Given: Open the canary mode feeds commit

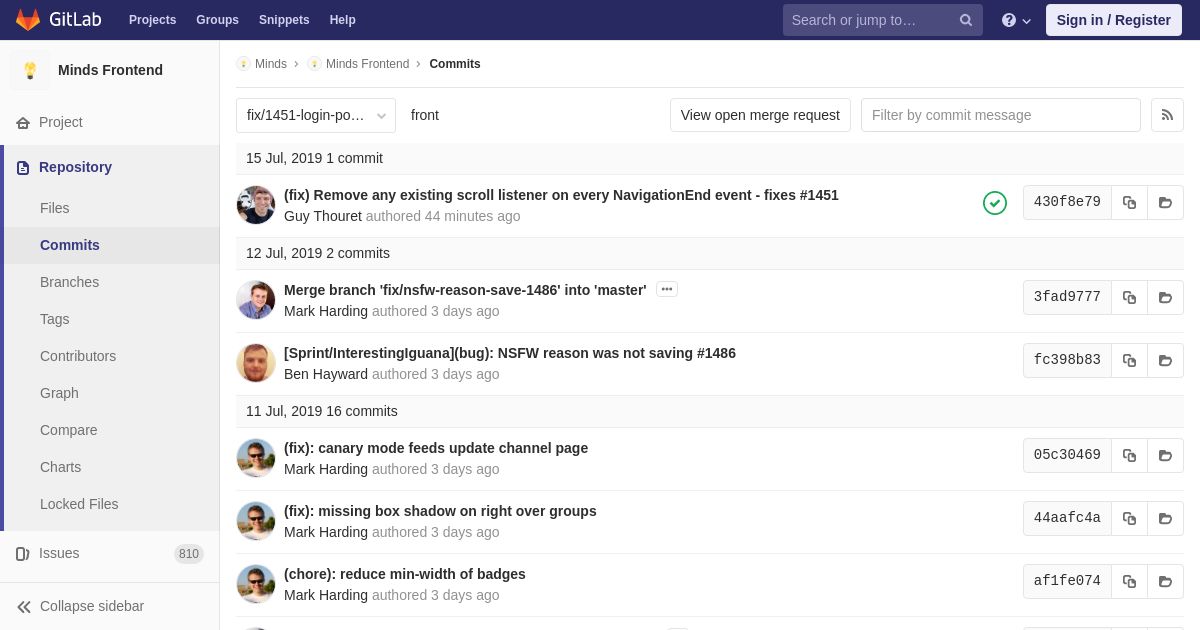Looking at the screenshot, I should [436, 448].
